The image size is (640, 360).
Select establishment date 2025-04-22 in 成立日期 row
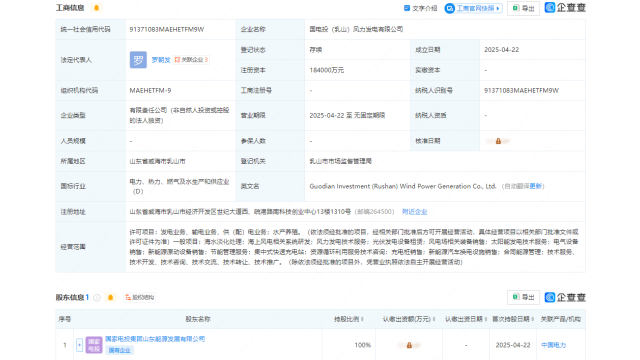(x=501, y=50)
